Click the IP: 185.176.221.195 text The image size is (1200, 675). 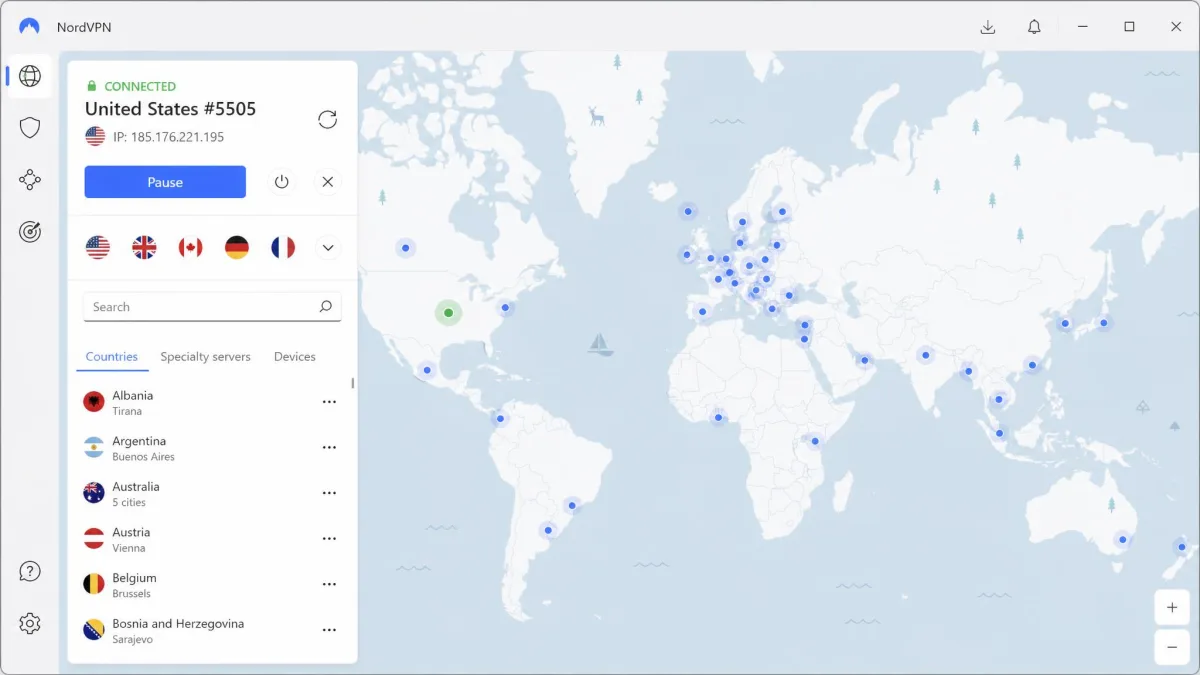point(167,137)
